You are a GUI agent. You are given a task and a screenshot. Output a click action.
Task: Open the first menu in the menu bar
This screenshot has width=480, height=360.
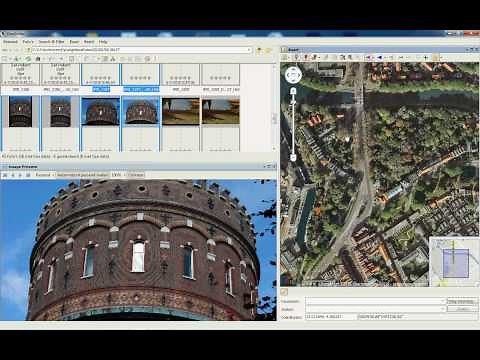[10, 42]
